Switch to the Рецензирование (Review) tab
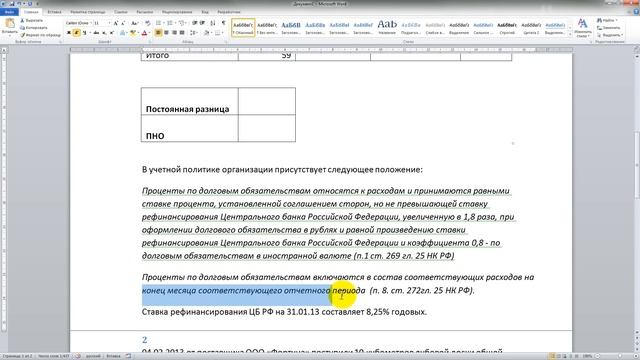This screenshot has width=640, height=360. click(177, 12)
